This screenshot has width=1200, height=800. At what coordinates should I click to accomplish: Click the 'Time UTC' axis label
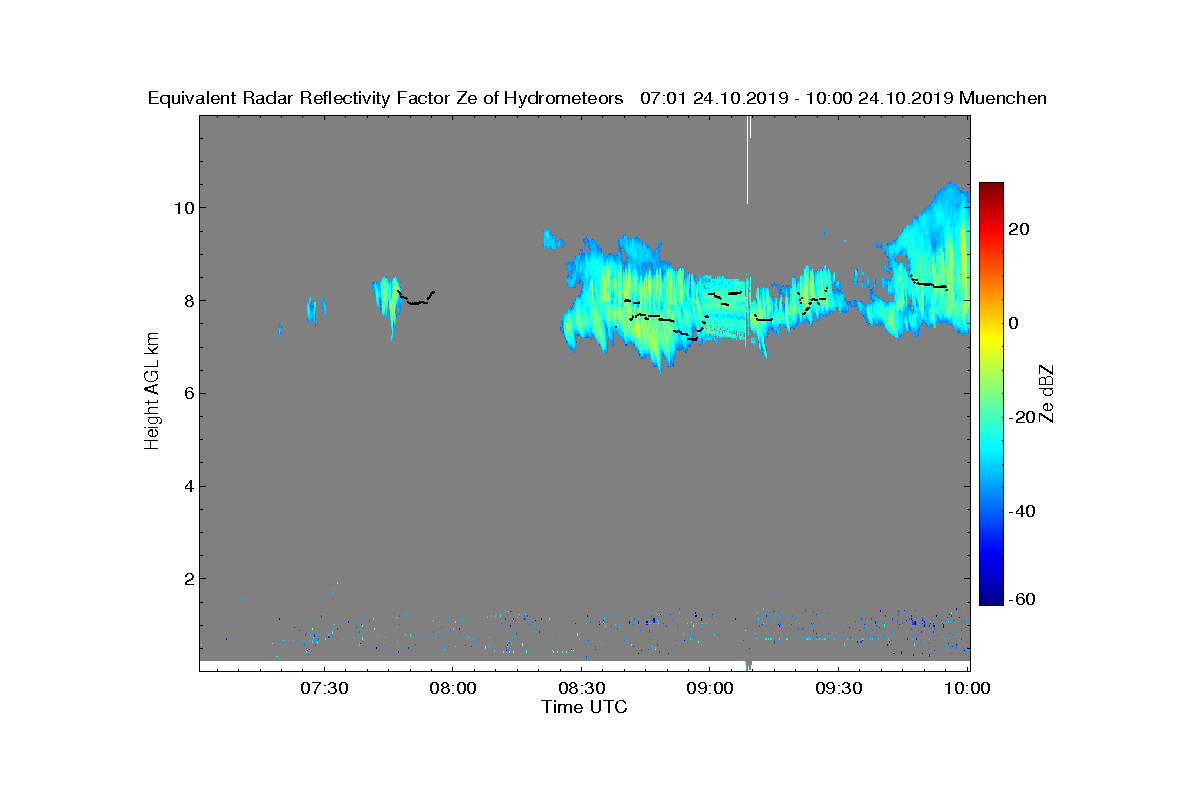(584, 707)
